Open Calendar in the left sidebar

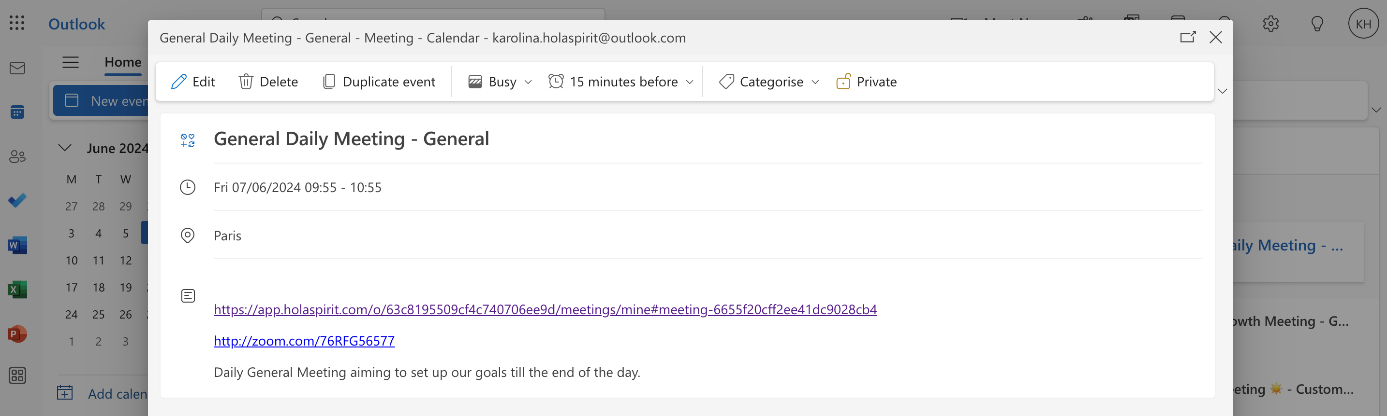pos(17,112)
